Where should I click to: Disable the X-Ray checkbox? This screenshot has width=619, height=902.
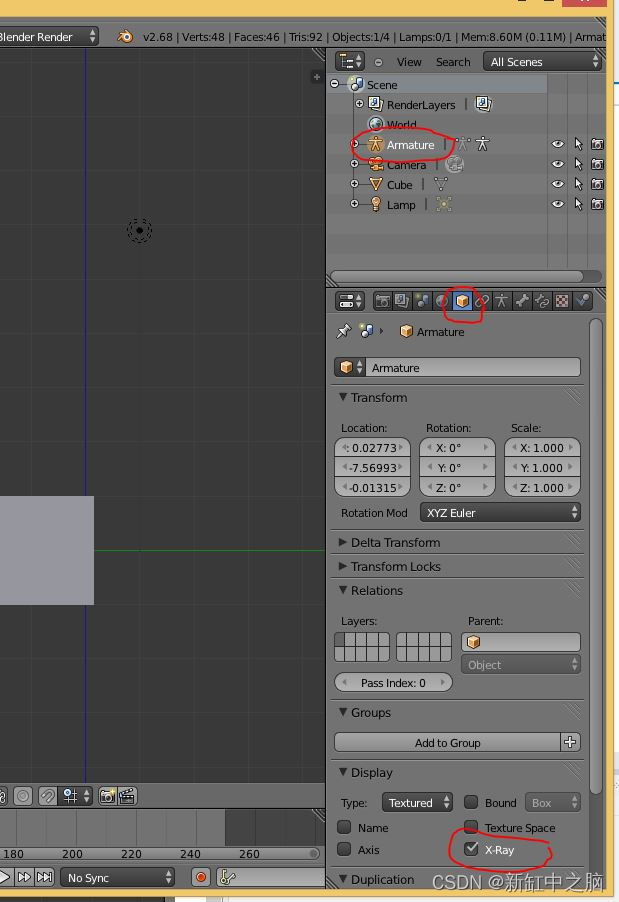[471, 849]
